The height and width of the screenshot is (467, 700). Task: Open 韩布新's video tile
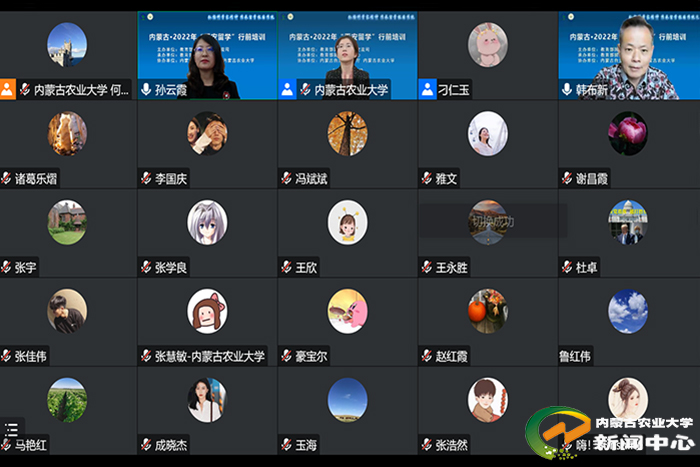click(629, 55)
